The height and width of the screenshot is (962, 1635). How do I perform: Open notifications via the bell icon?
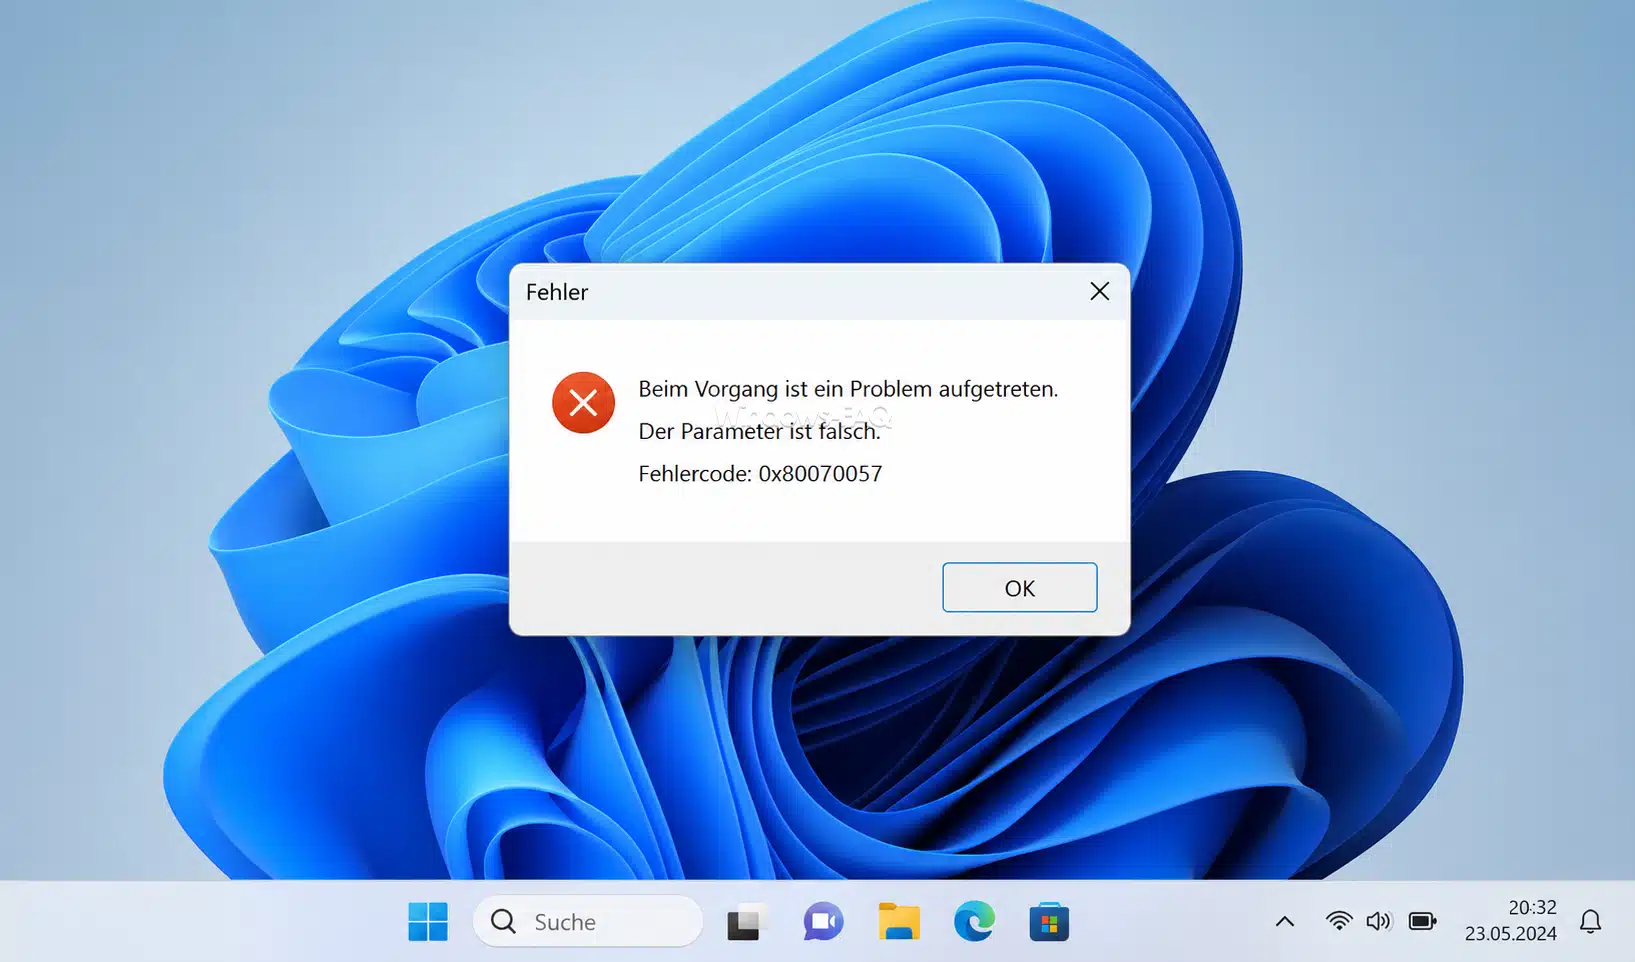1590,921
